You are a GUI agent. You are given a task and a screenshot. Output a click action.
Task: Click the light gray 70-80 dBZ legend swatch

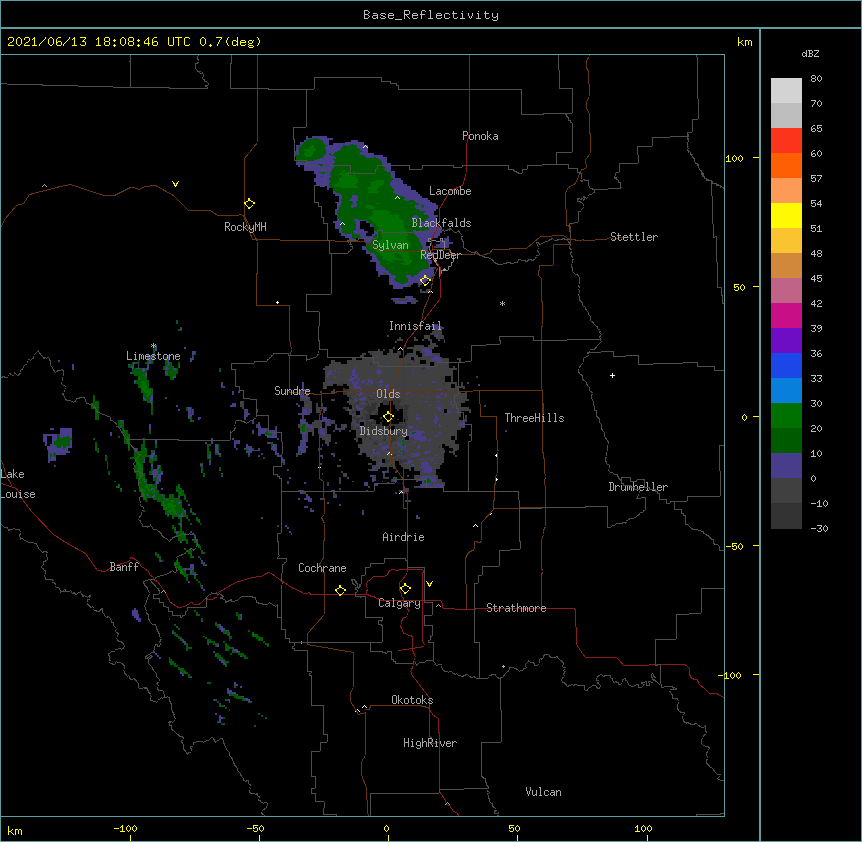[786, 91]
